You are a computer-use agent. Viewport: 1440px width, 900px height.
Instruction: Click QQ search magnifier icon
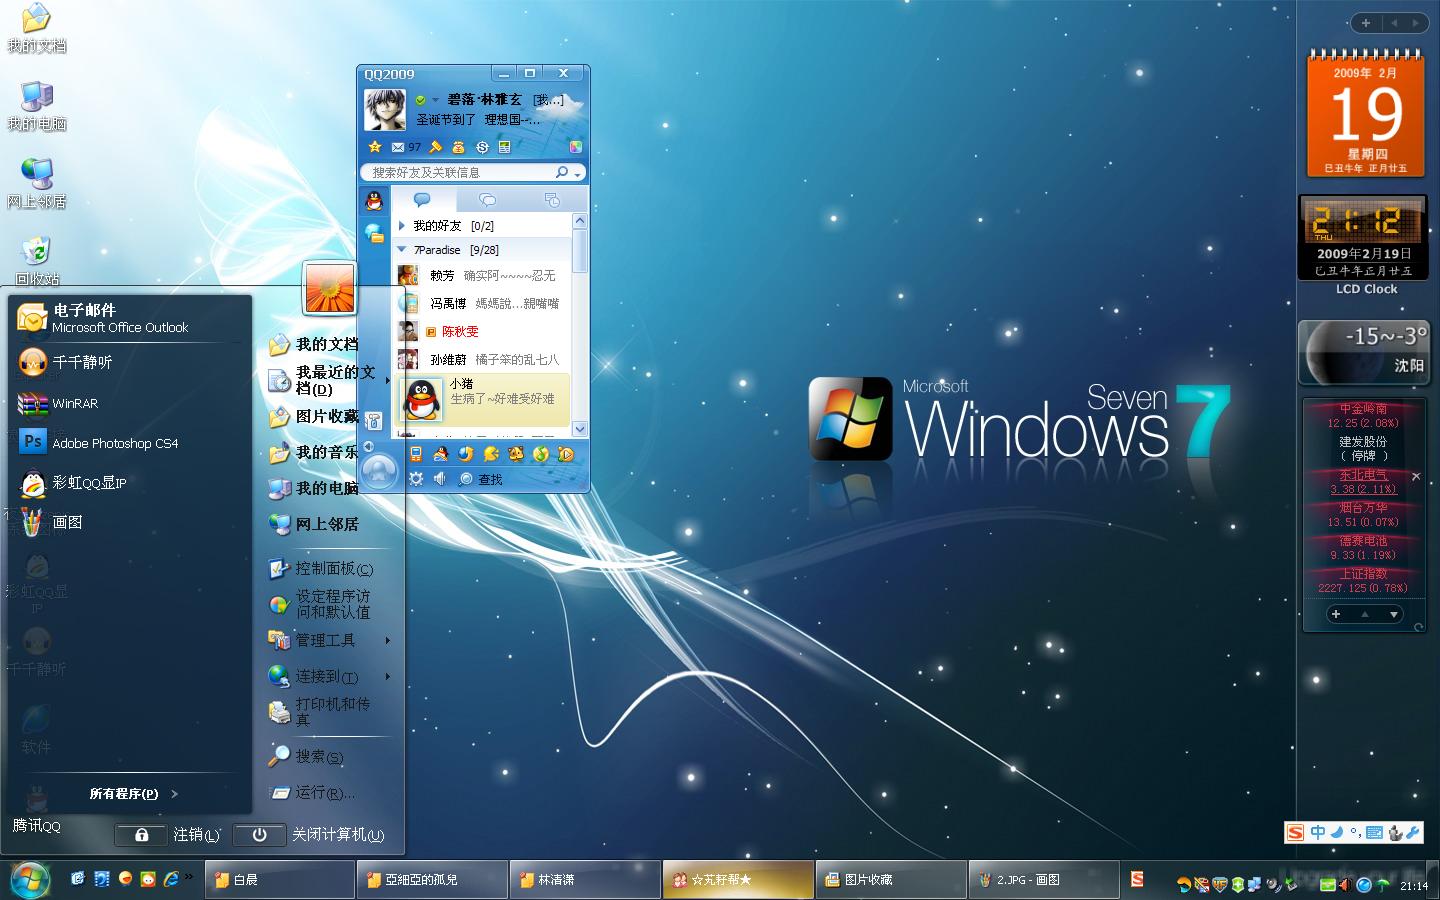click(562, 172)
